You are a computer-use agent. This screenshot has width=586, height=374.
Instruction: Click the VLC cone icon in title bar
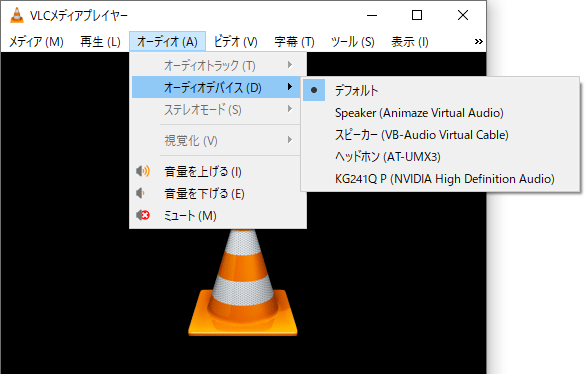pos(16,15)
